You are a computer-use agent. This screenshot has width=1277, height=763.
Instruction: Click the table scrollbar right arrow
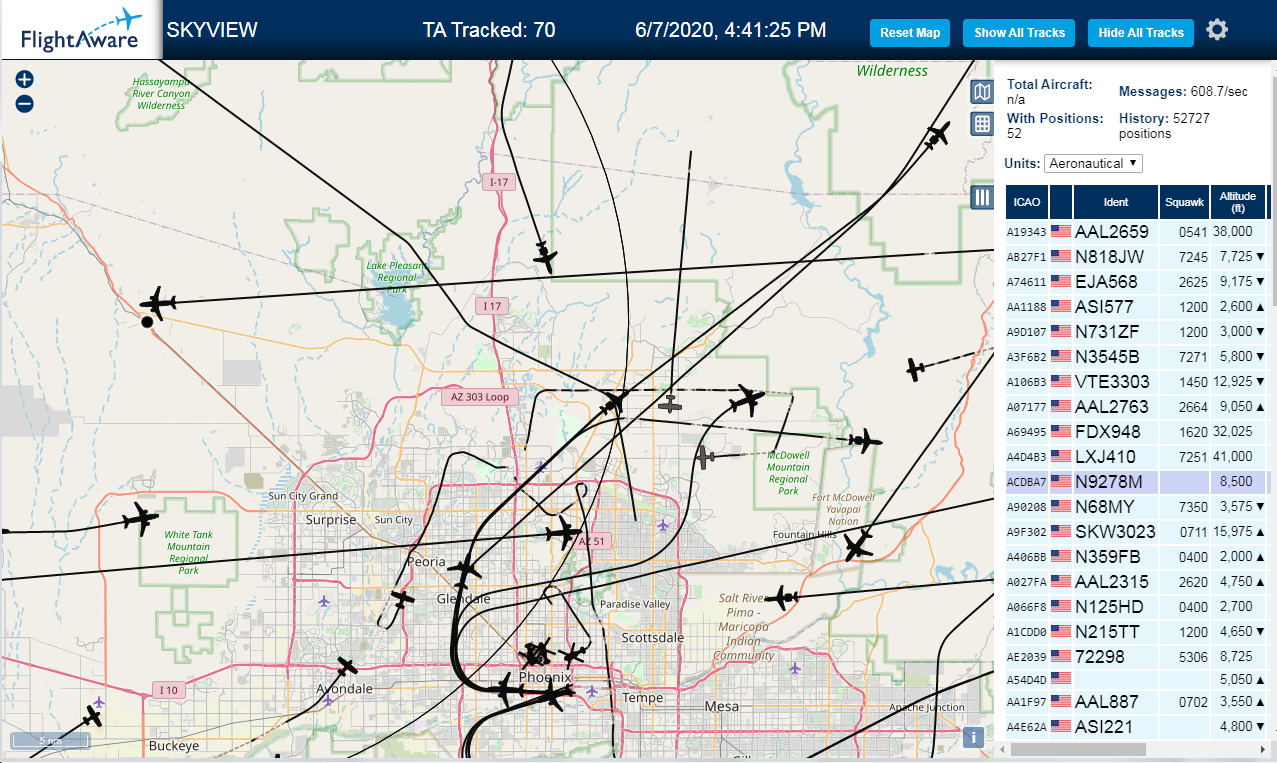coord(1263,749)
